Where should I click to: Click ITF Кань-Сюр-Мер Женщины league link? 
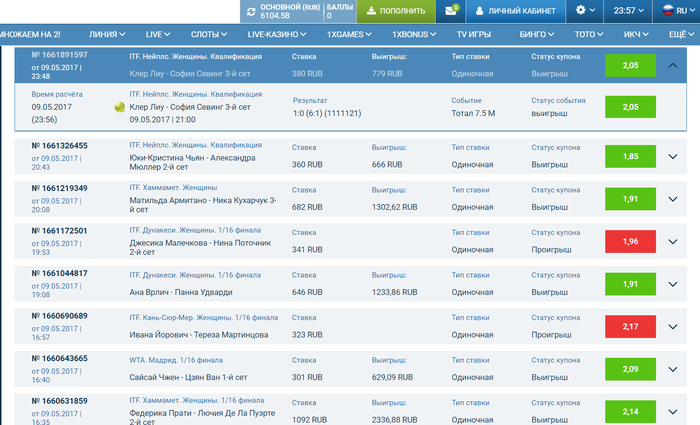tap(204, 318)
